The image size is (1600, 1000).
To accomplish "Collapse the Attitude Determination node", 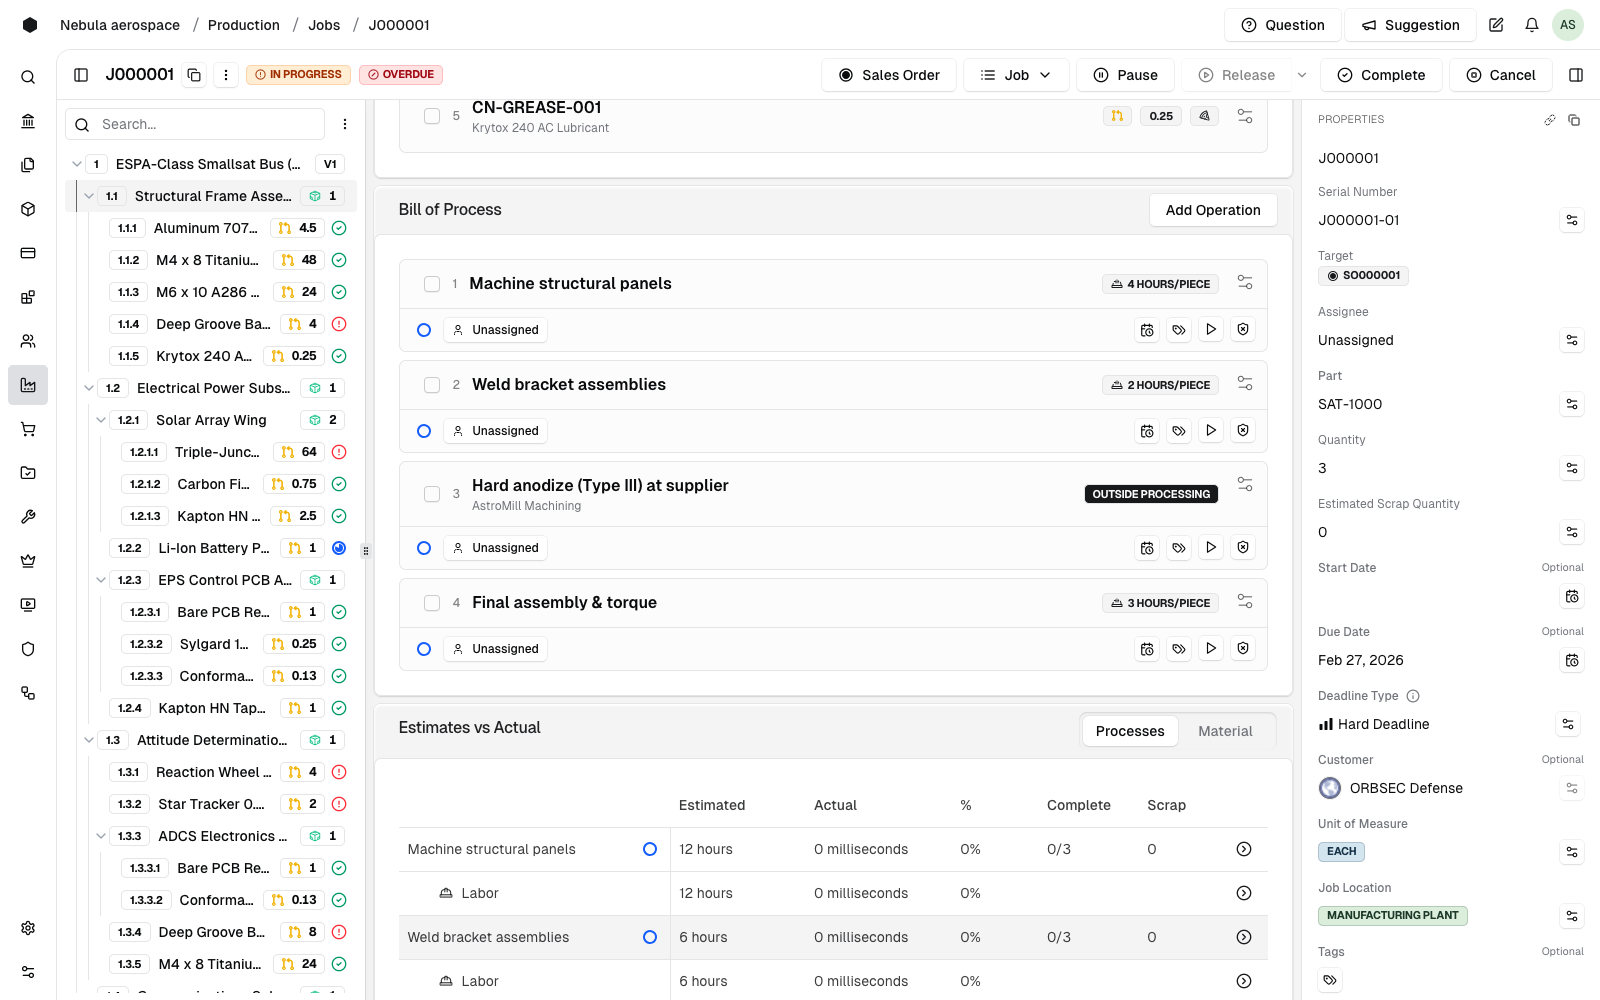I will [89, 740].
